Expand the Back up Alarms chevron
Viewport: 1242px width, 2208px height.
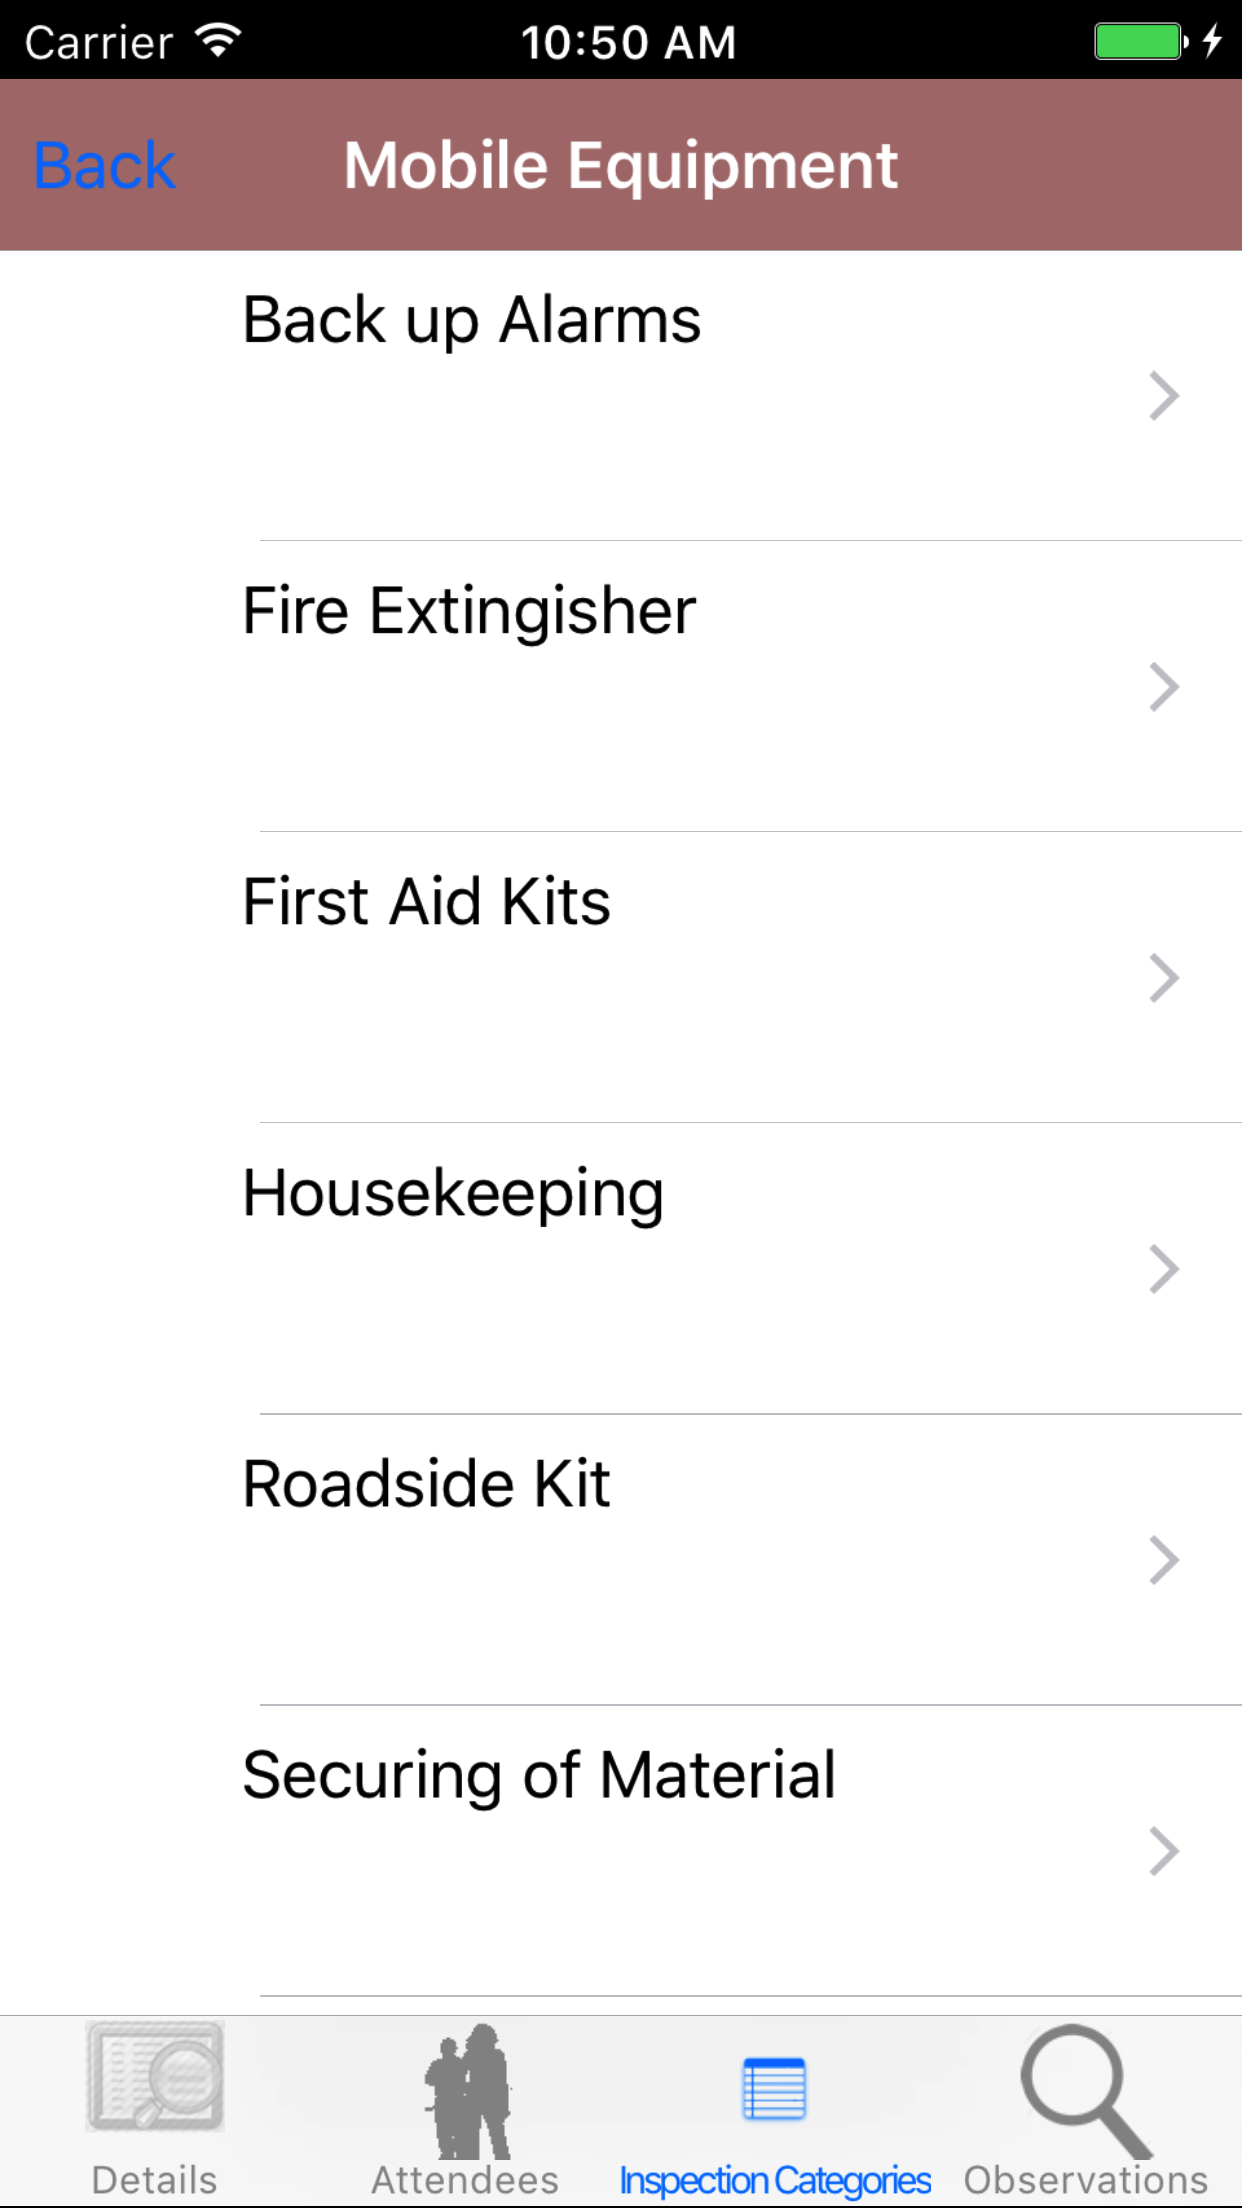tap(1164, 396)
